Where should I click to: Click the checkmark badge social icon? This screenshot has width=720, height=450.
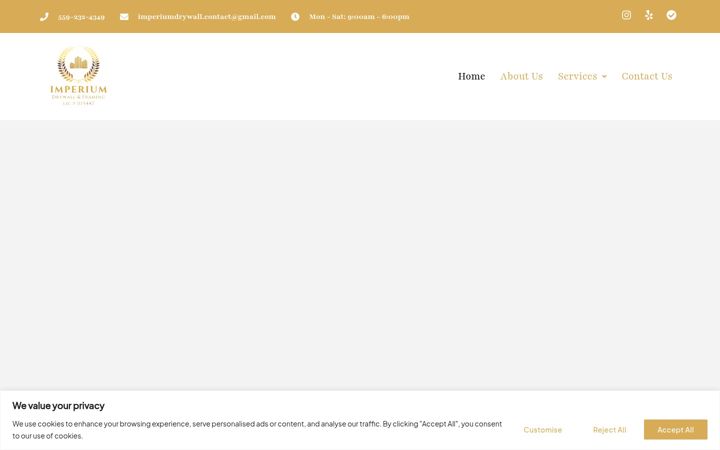[x=671, y=15]
